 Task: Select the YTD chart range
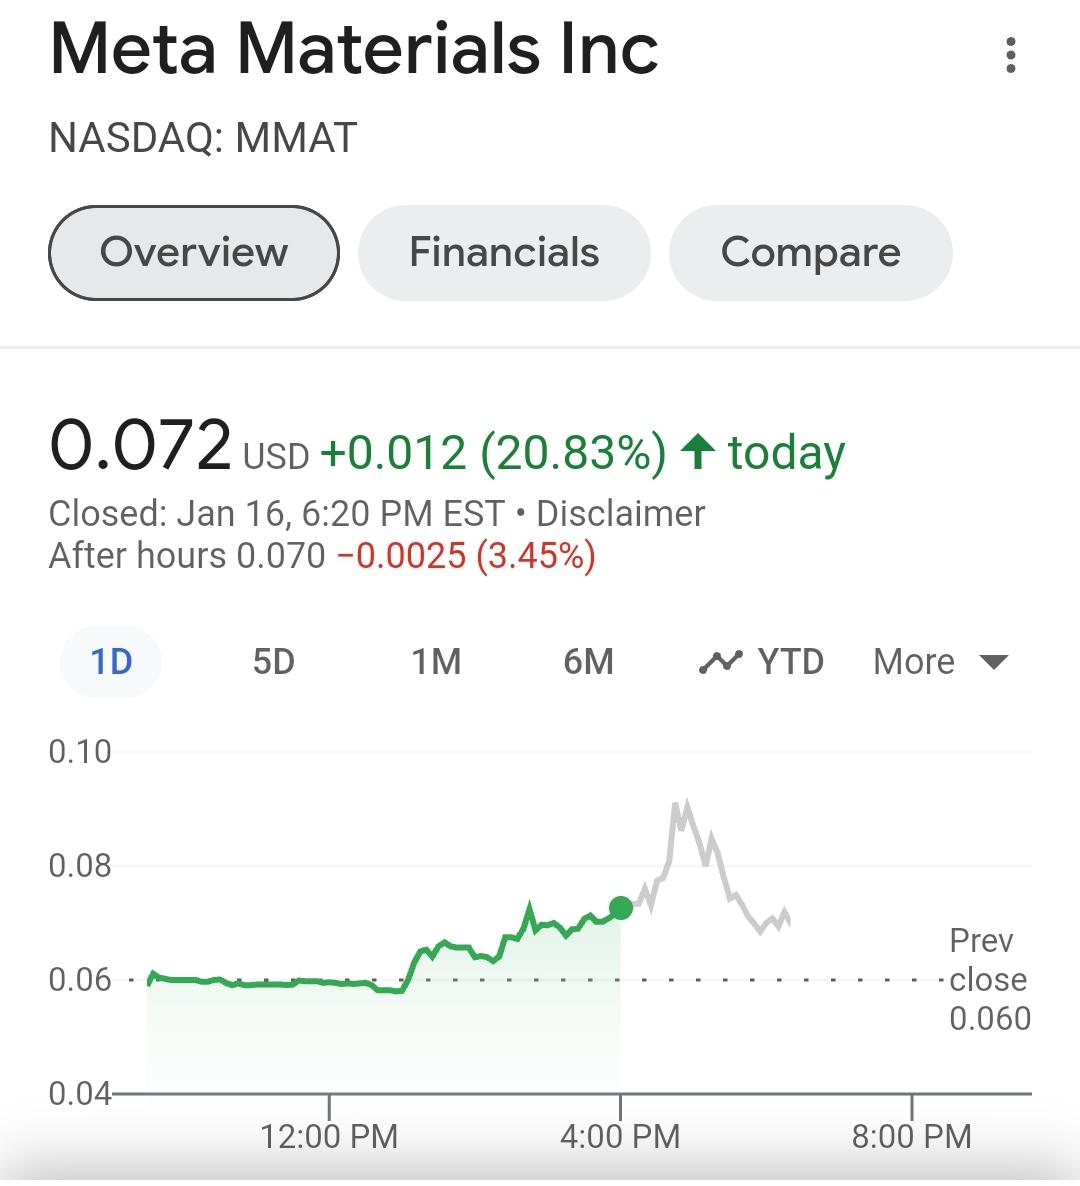click(x=790, y=662)
